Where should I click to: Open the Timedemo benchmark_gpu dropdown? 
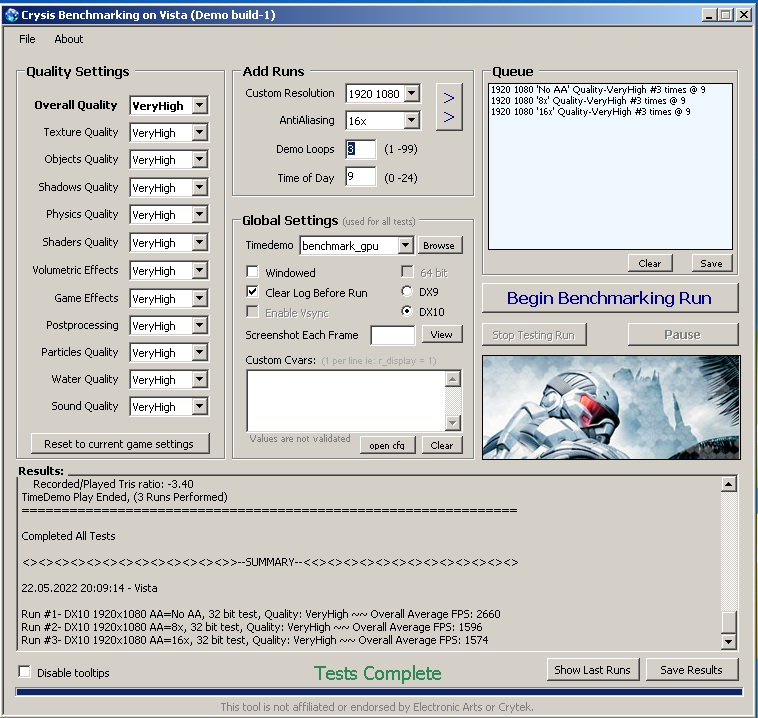click(x=406, y=246)
